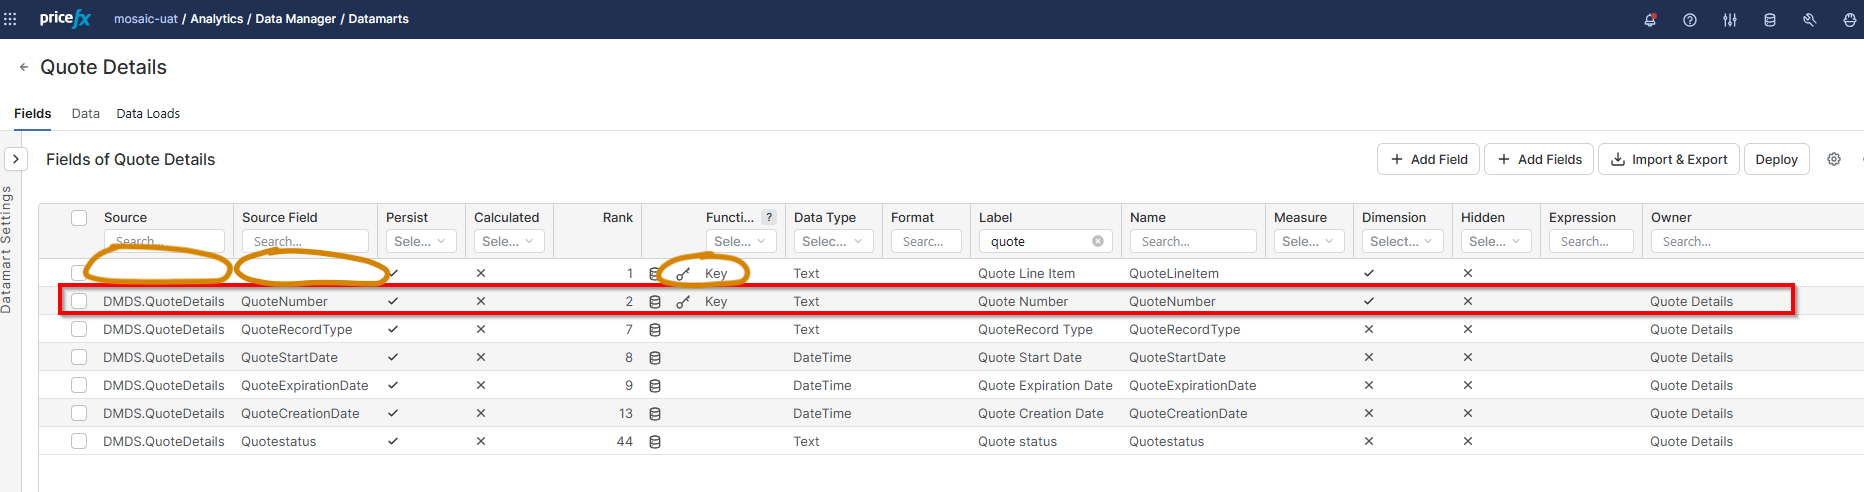Switch to the Data Loads tab
Viewport: 1864px width, 492px height.
pos(148,114)
